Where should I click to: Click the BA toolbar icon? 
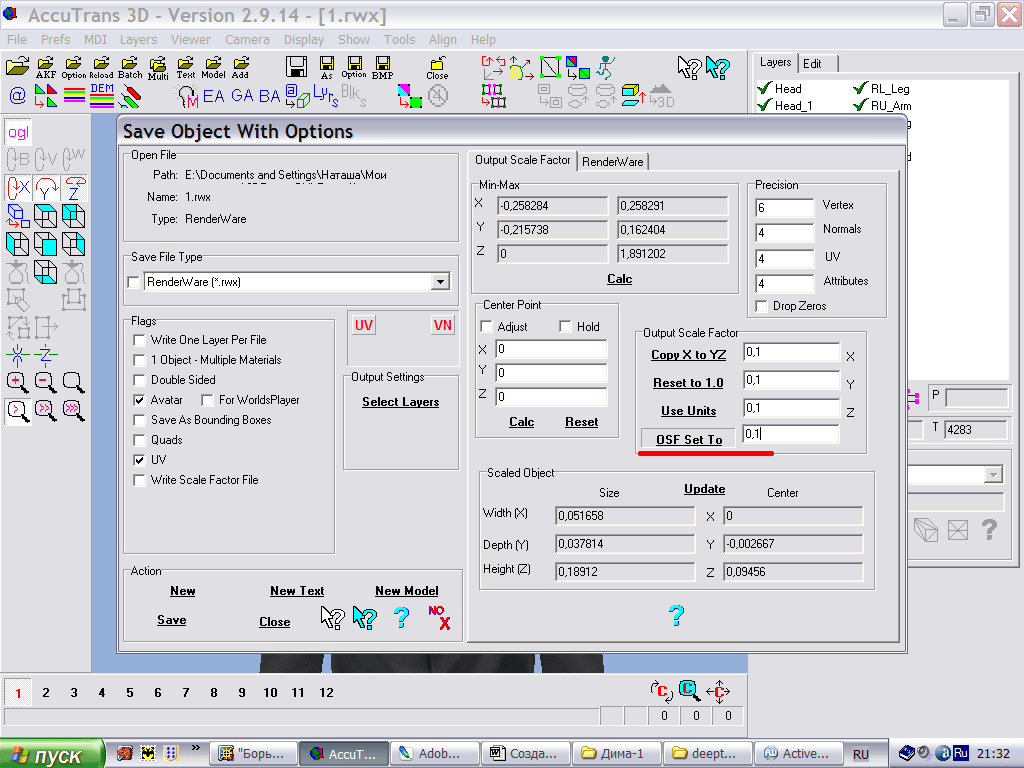click(269, 96)
